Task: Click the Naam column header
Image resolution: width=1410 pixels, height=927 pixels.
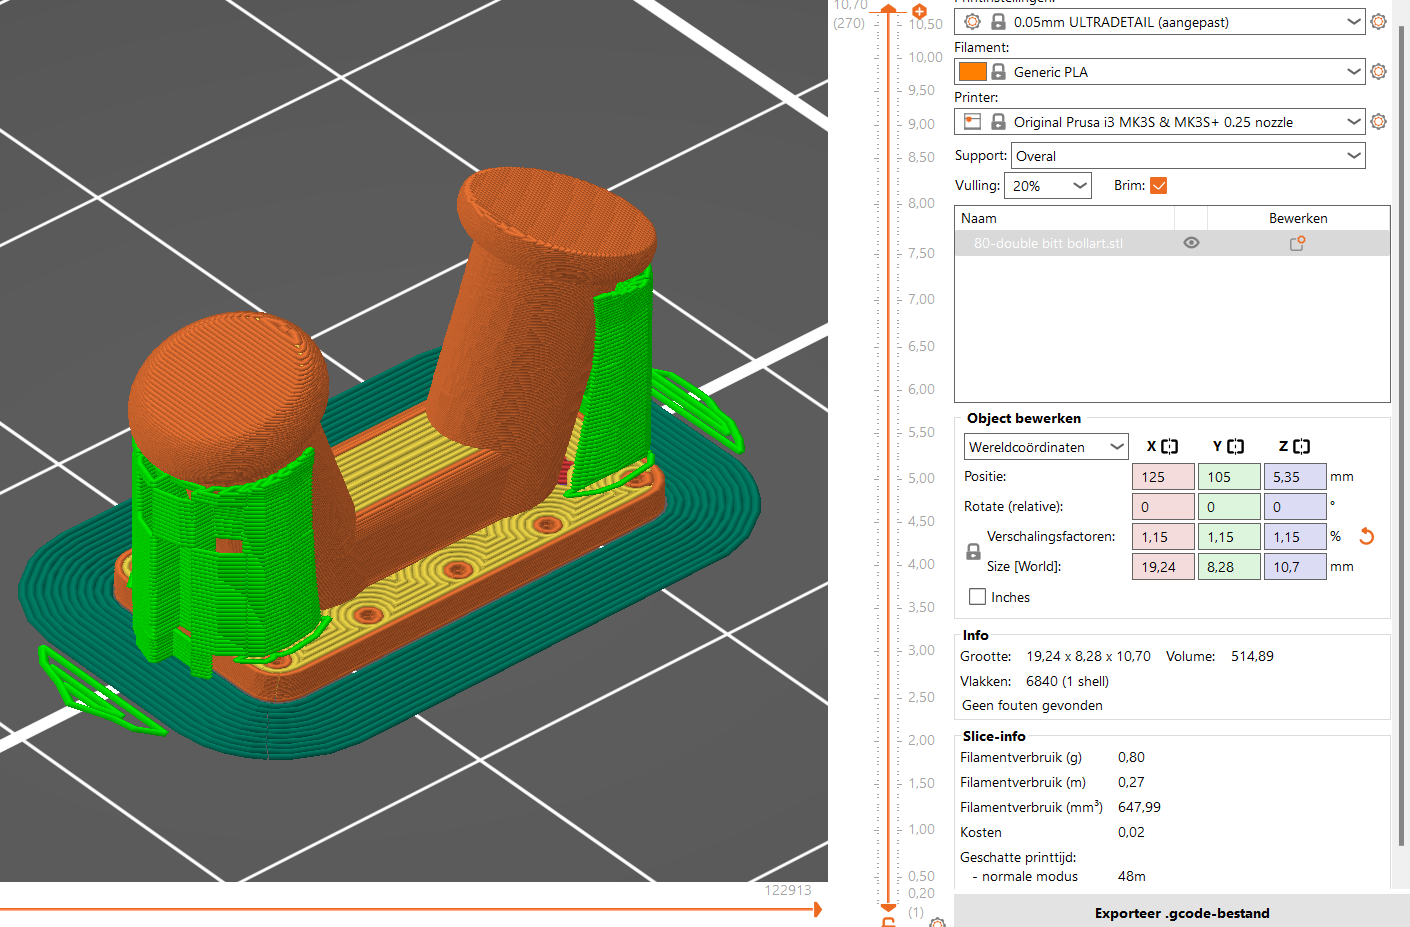Action: tap(1064, 218)
